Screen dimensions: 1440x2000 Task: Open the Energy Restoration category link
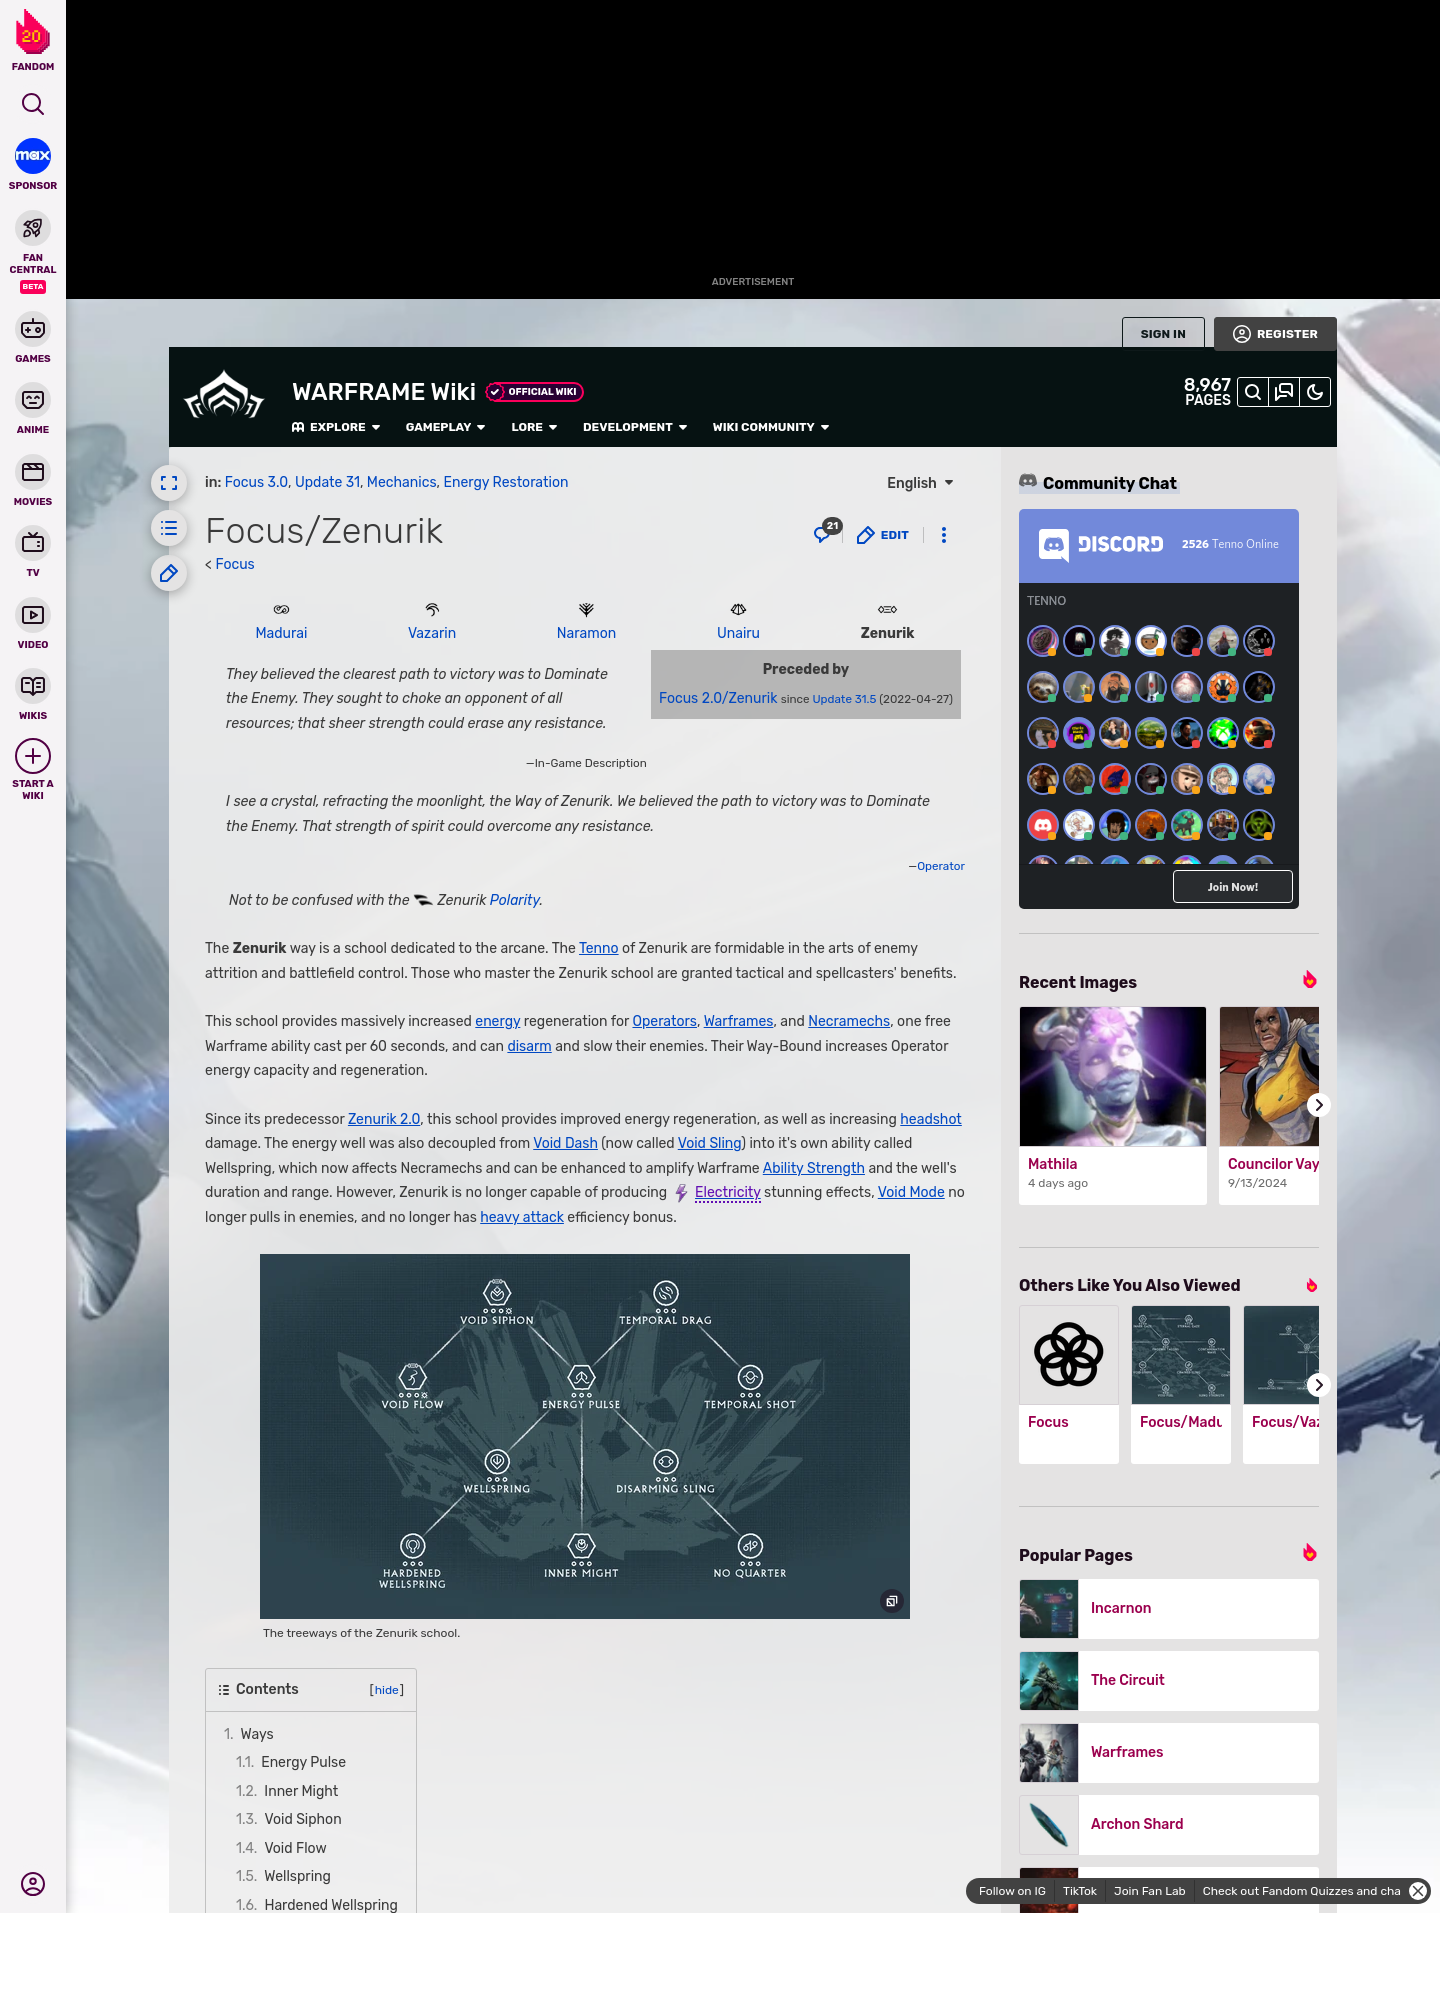point(506,482)
